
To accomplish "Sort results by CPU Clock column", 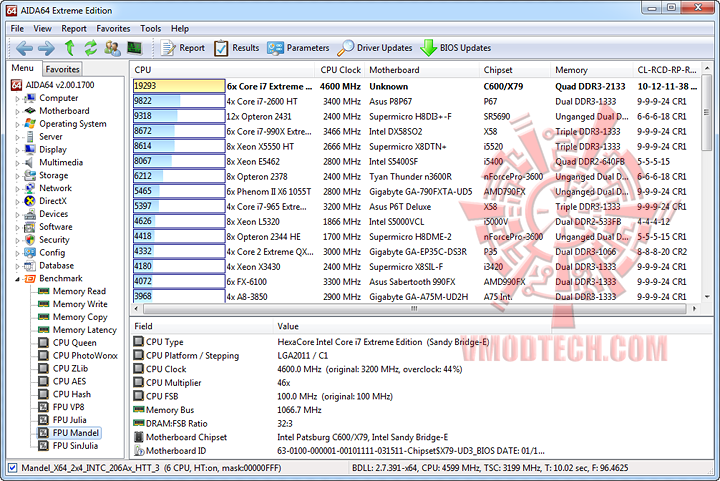I will pos(339,70).
